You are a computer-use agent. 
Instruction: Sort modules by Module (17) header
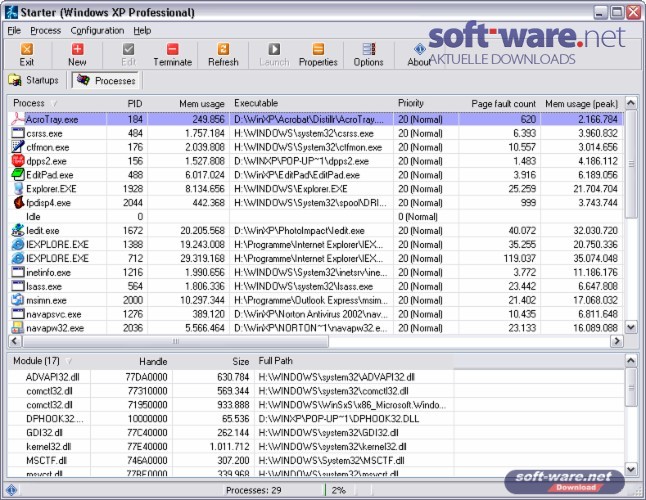[49, 361]
